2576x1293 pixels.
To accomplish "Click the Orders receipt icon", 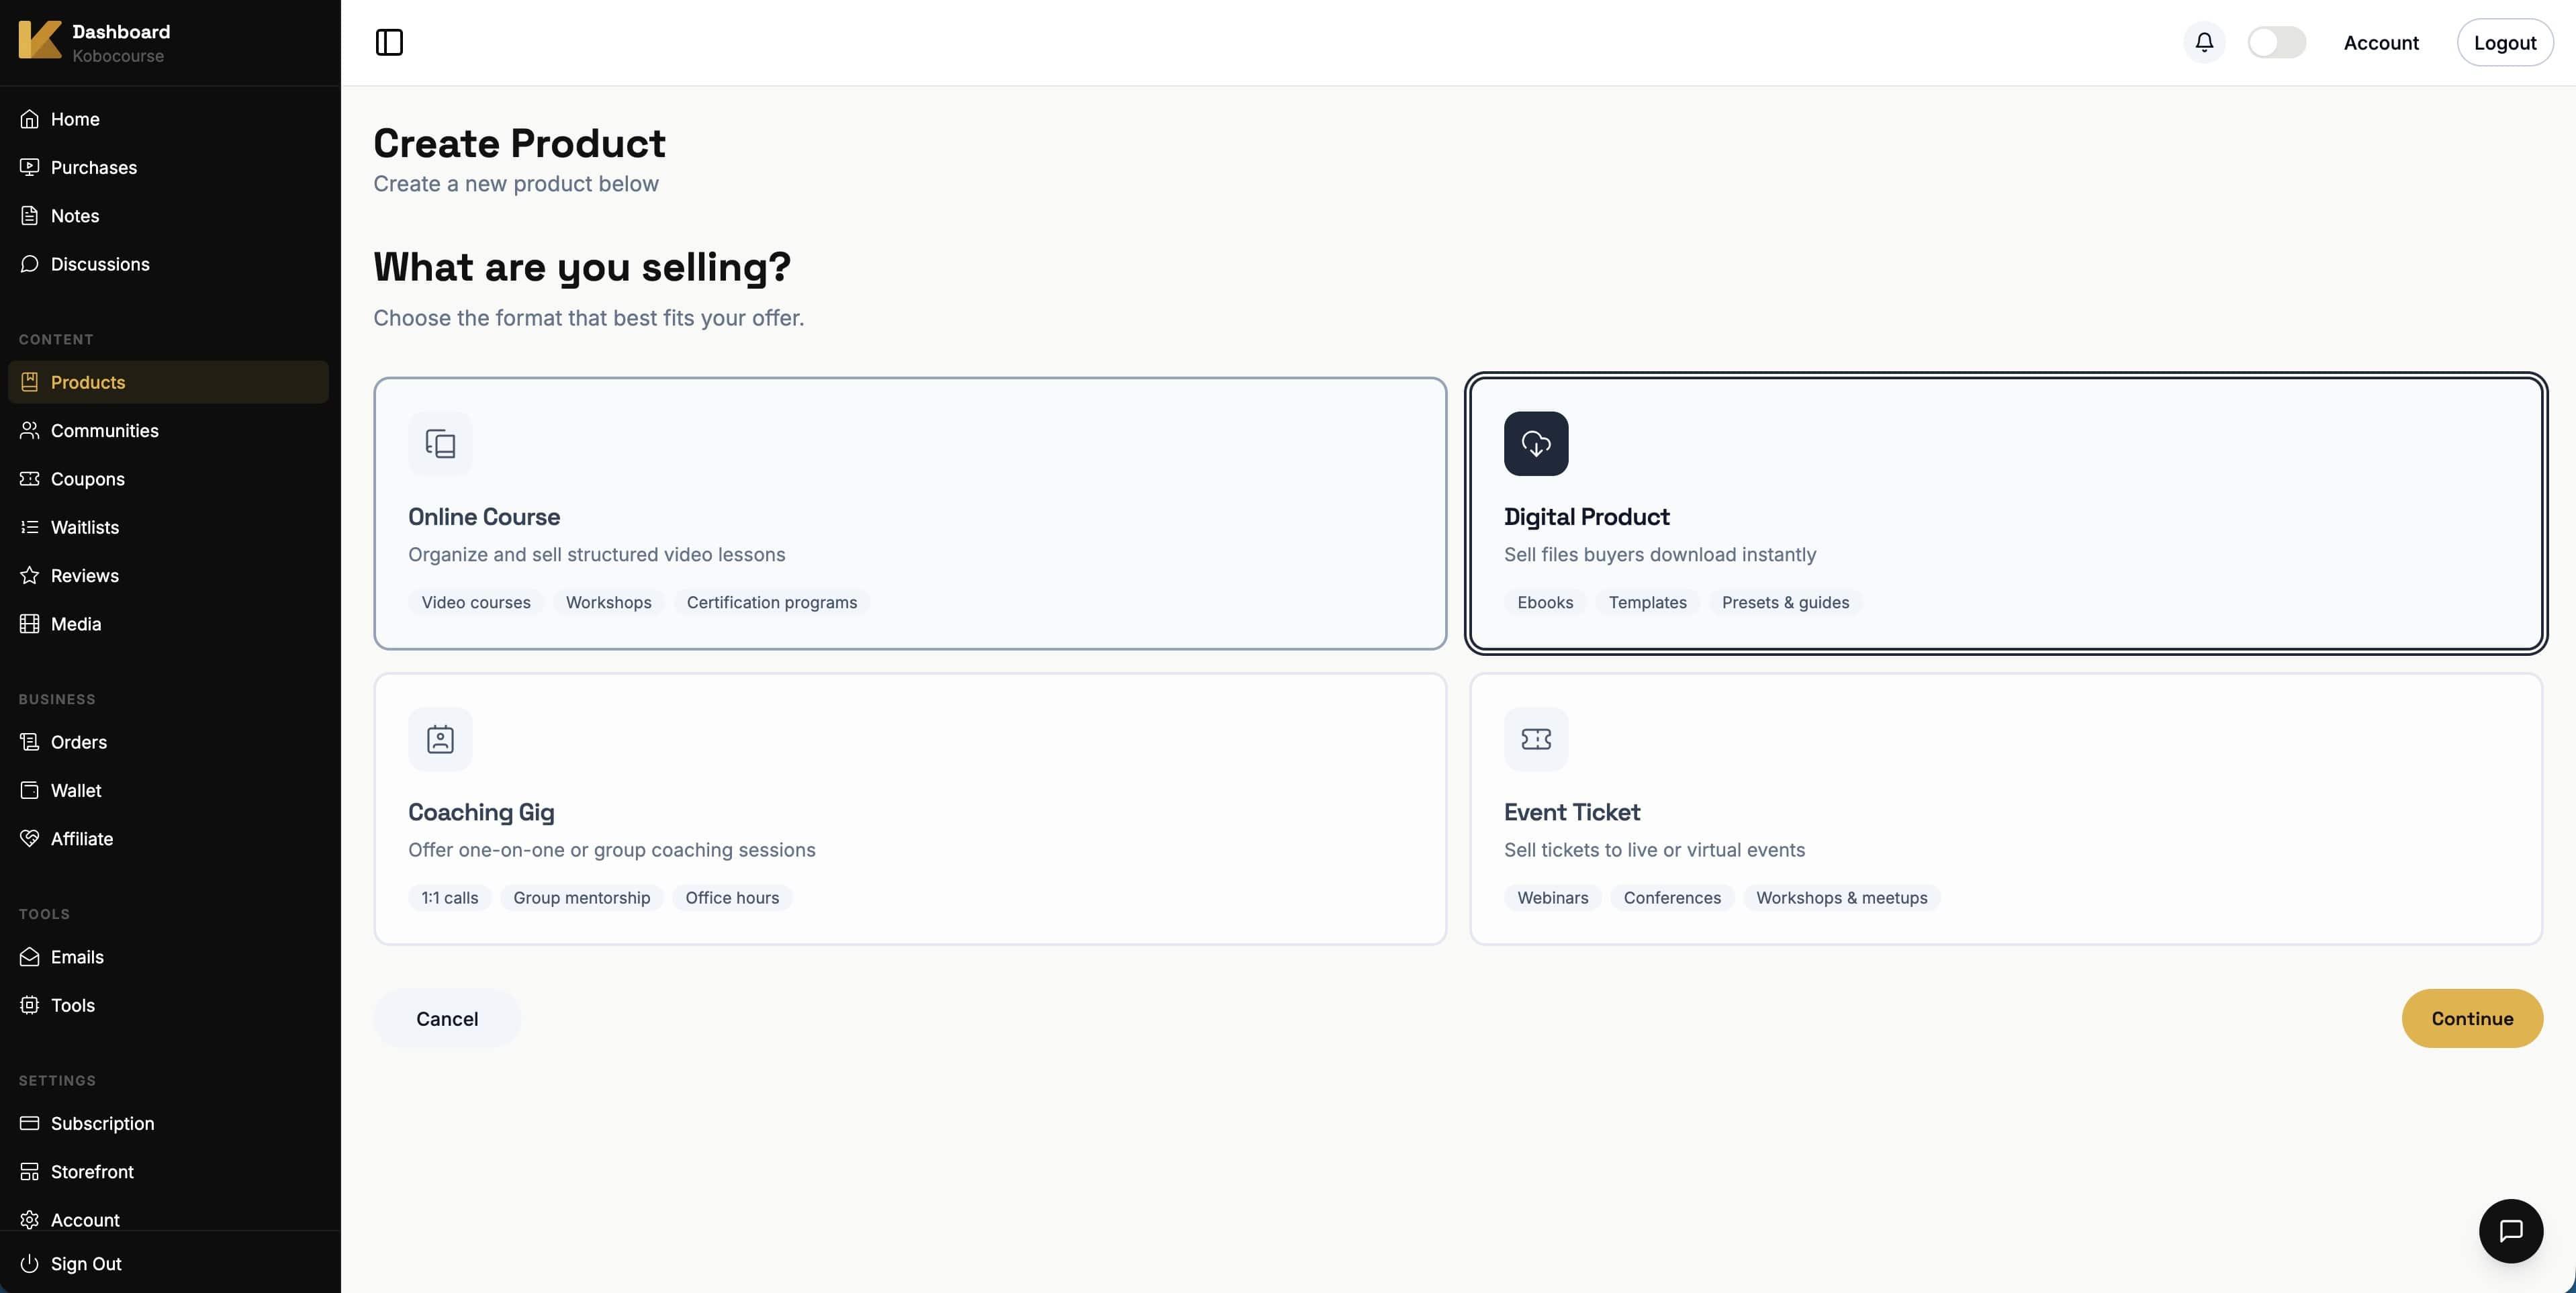I will tap(30, 742).
